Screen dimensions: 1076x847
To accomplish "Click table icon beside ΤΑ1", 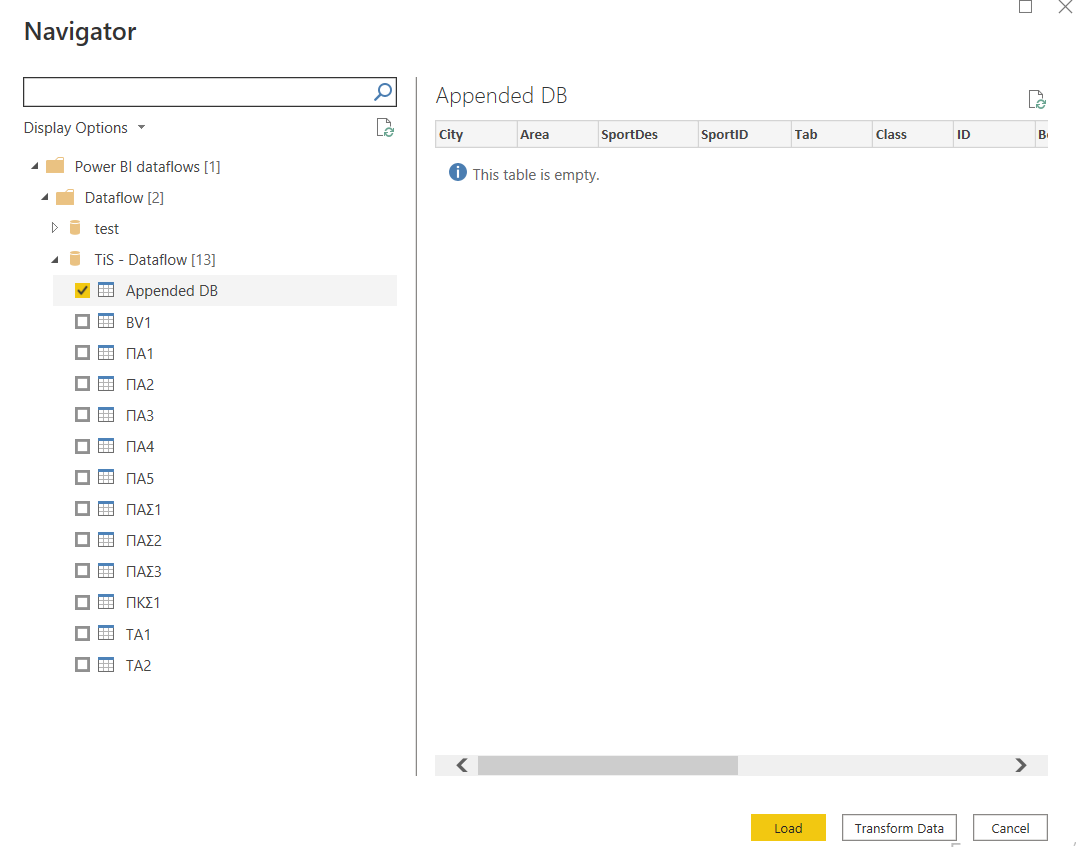I will [x=106, y=633].
